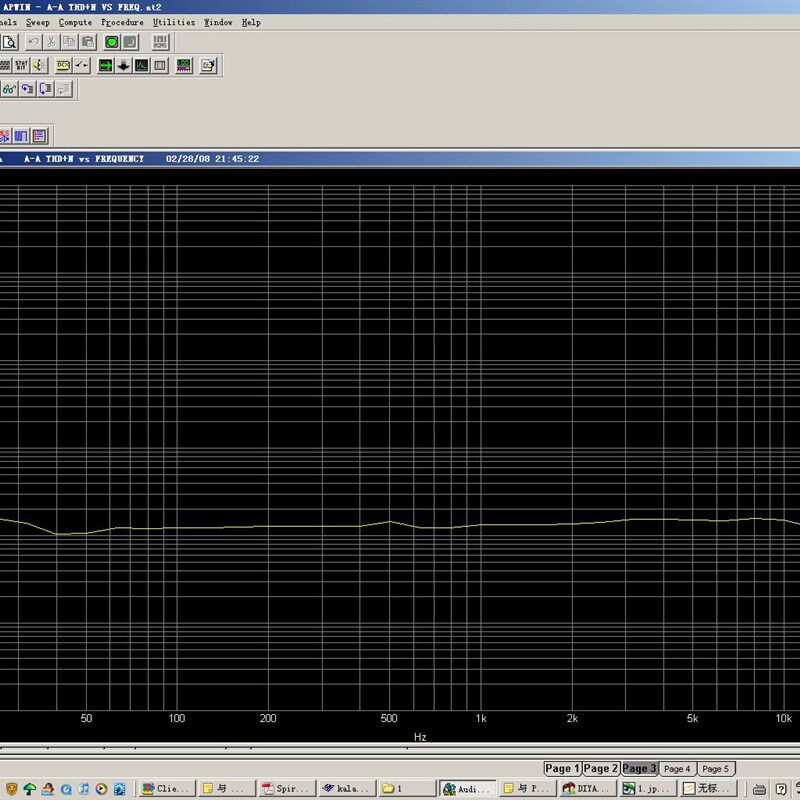The width and height of the screenshot is (800, 800).
Task: Click the scissors cut icon
Action: click(51, 42)
